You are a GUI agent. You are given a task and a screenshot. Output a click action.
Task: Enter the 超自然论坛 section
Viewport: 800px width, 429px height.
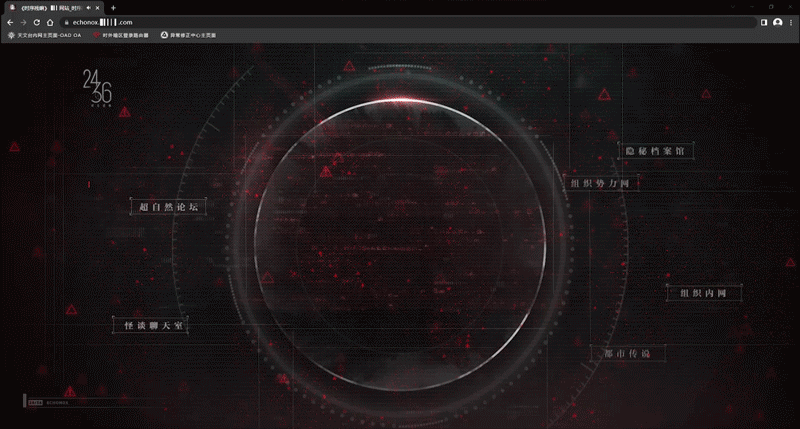pos(168,206)
